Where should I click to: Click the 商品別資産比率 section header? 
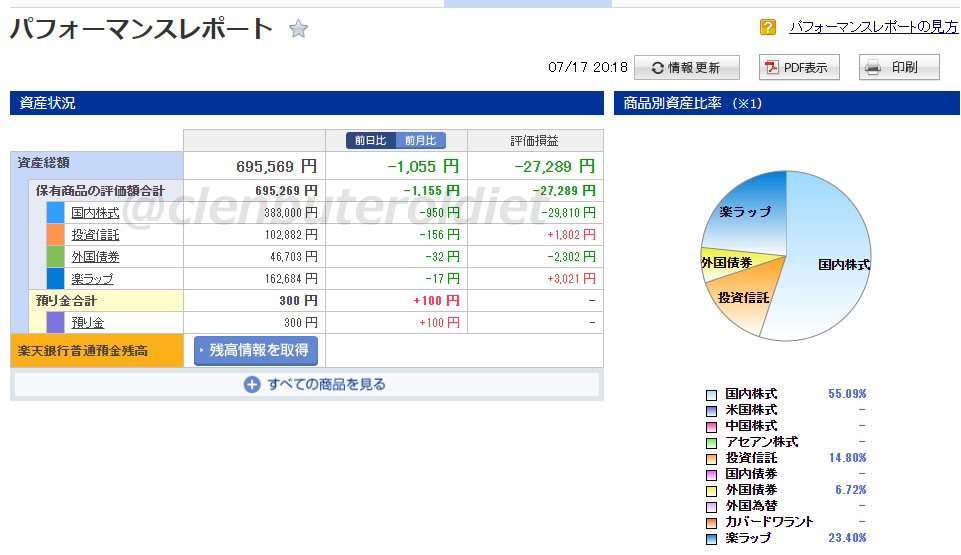(x=787, y=103)
